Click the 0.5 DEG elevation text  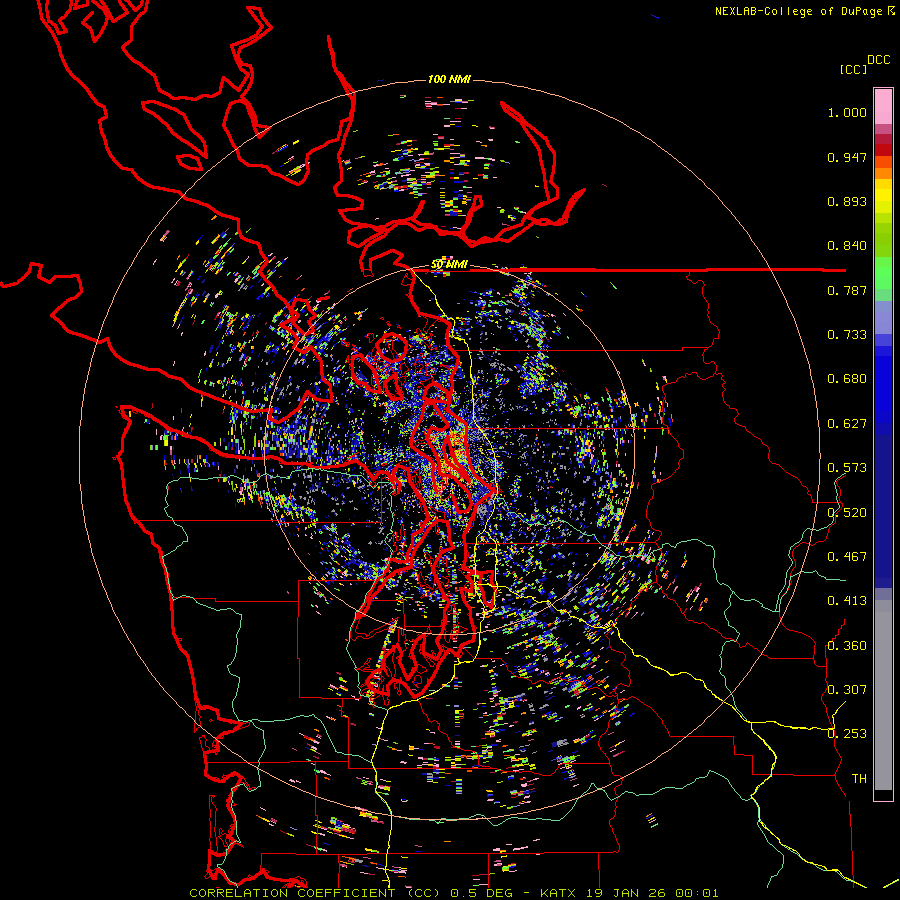[x=481, y=893]
